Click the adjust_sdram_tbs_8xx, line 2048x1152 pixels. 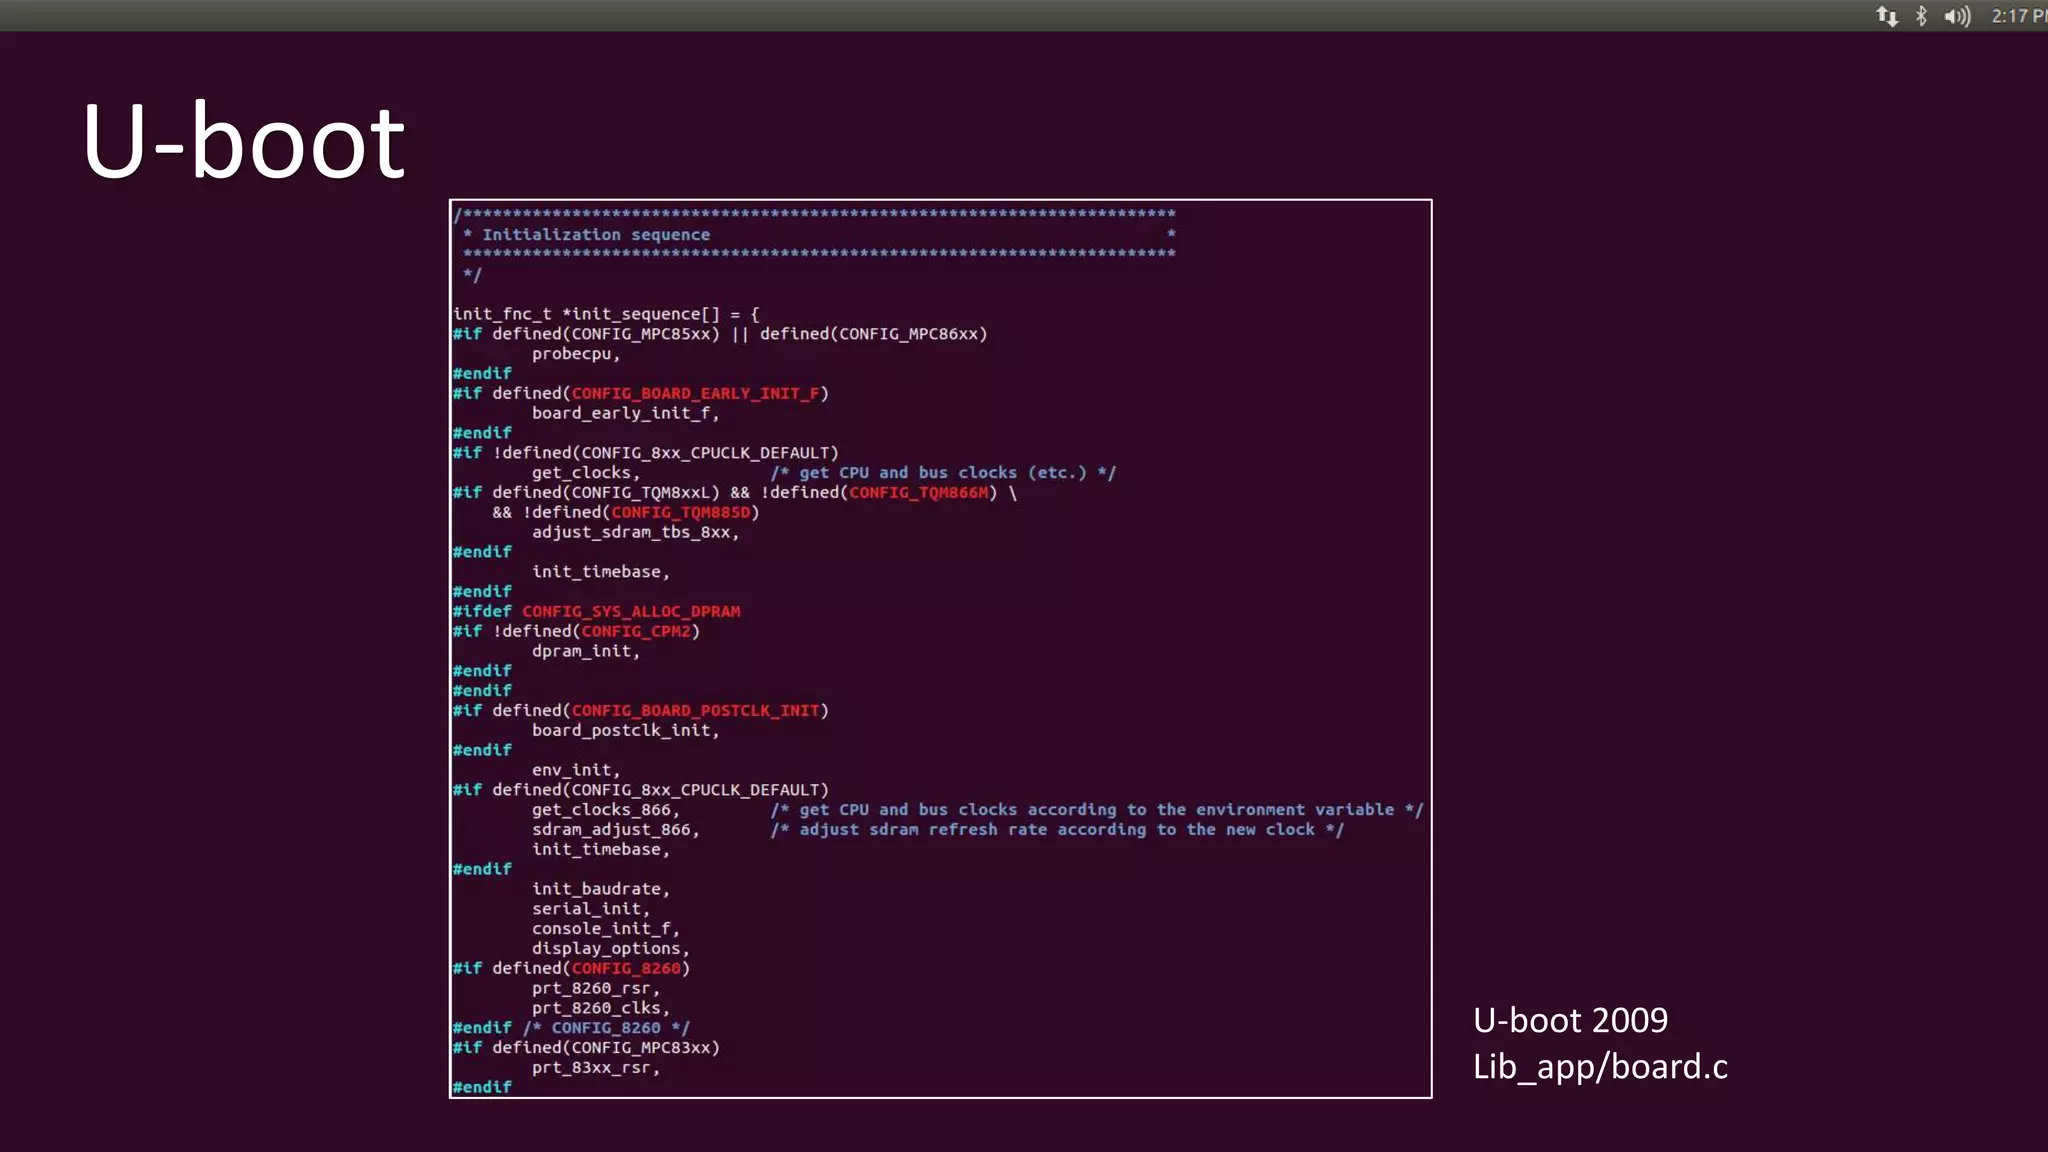coord(635,532)
